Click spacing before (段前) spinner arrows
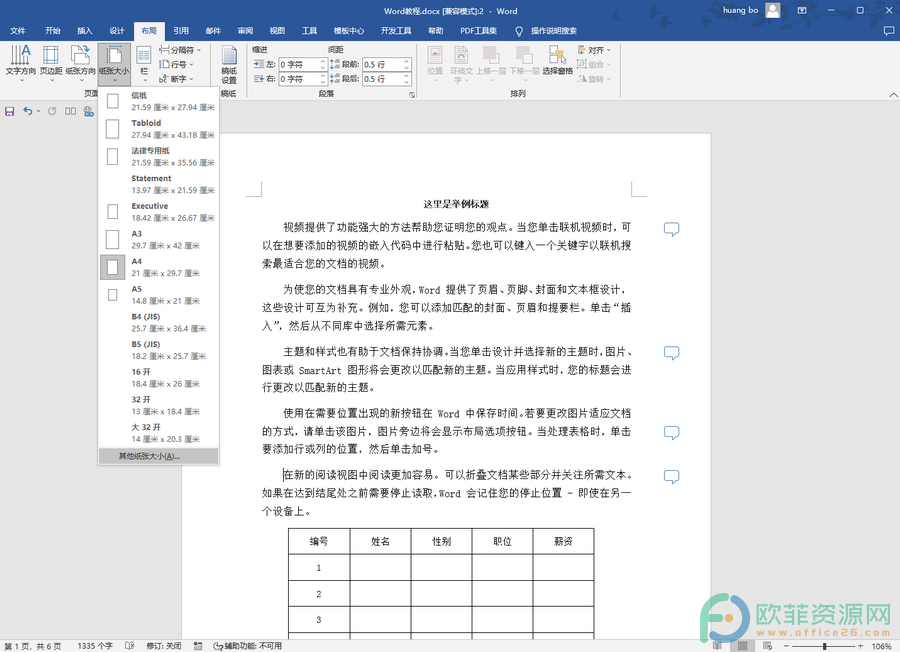The height and width of the screenshot is (652, 900). pos(406,64)
